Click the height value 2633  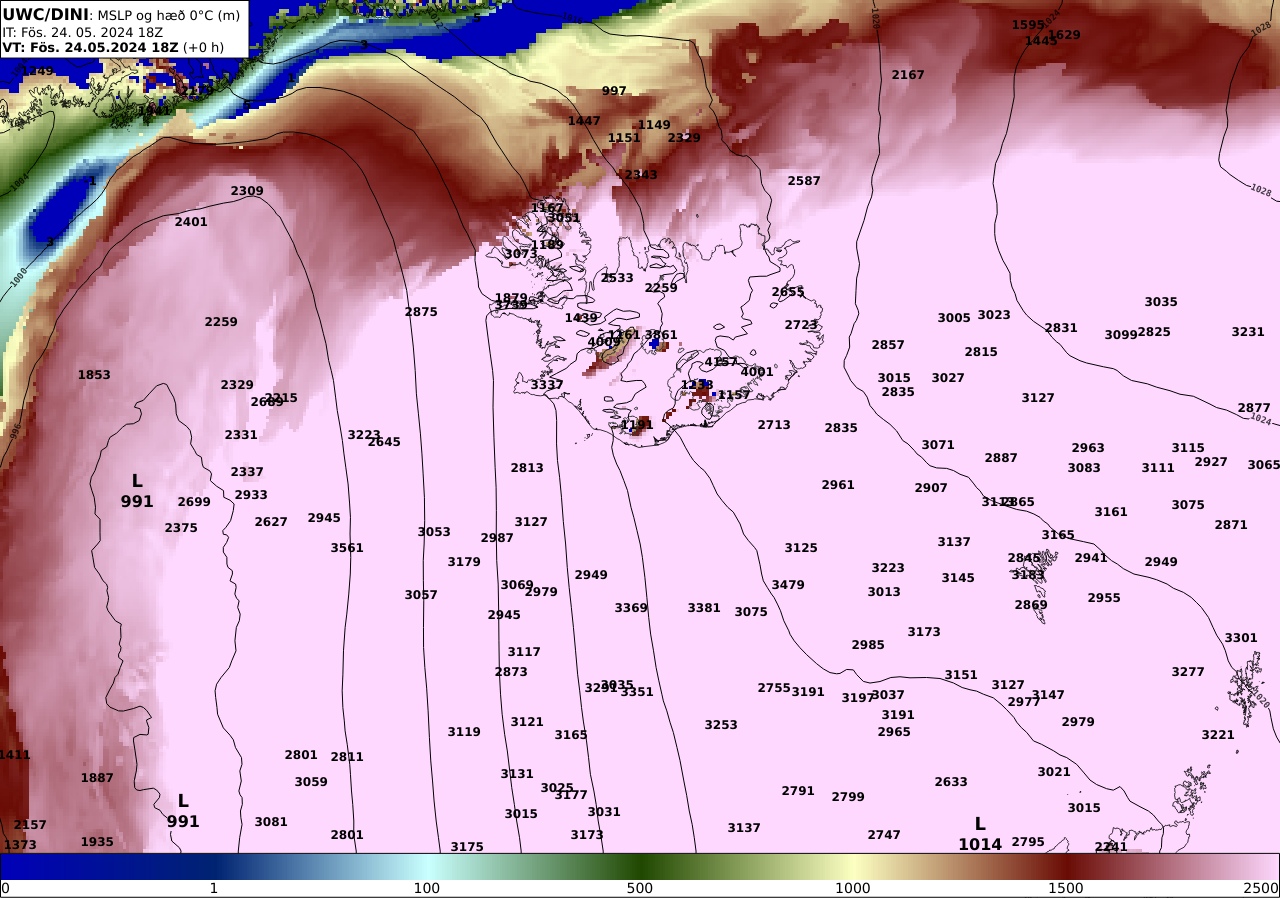951,782
